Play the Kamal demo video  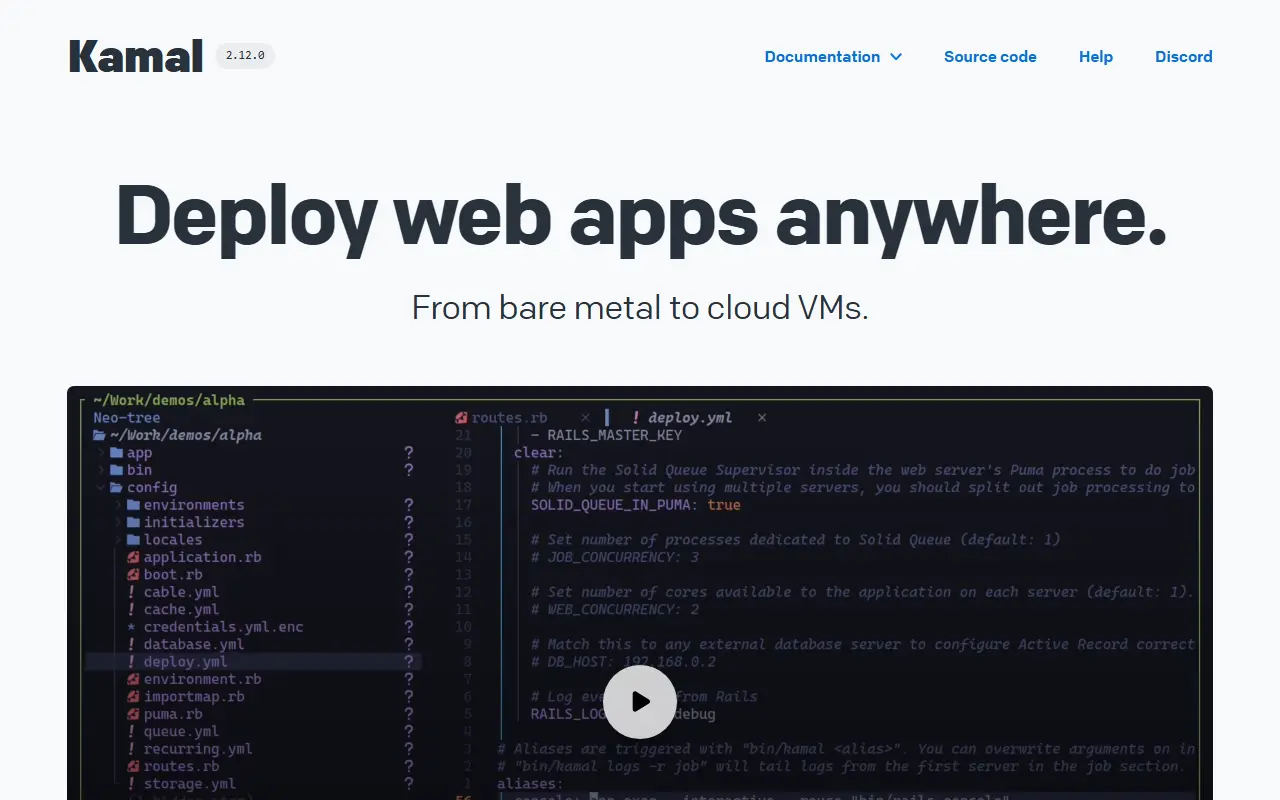tap(640, 702)
